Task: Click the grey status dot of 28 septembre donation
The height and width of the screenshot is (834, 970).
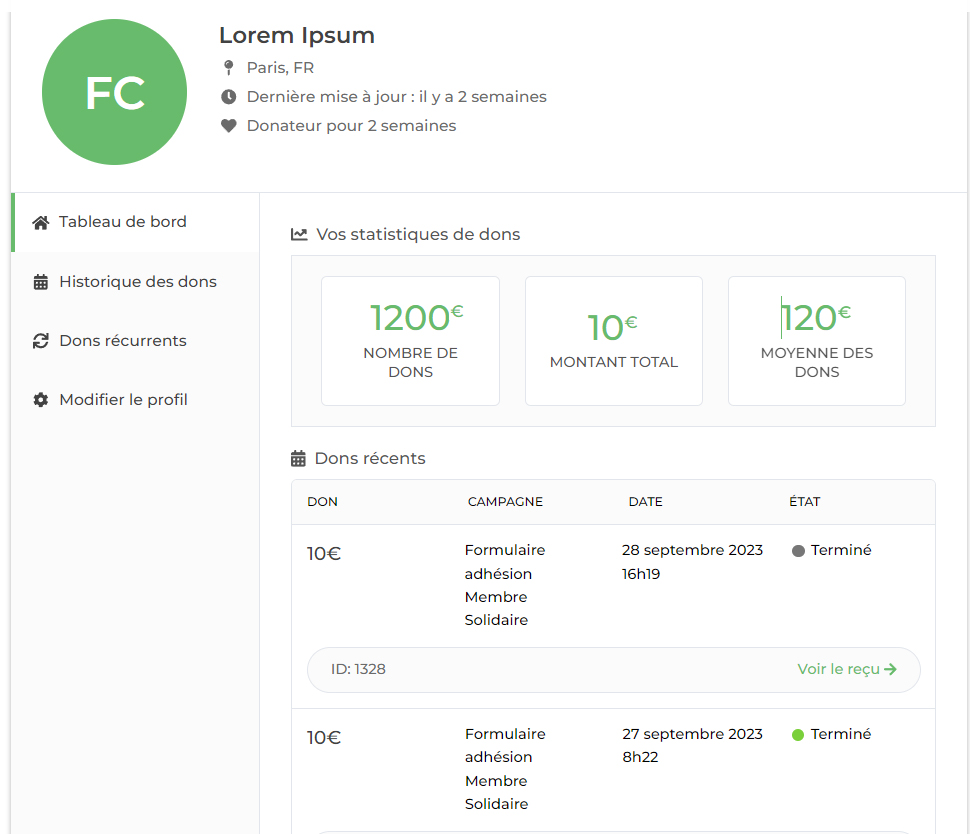Action: click(798, 551)
